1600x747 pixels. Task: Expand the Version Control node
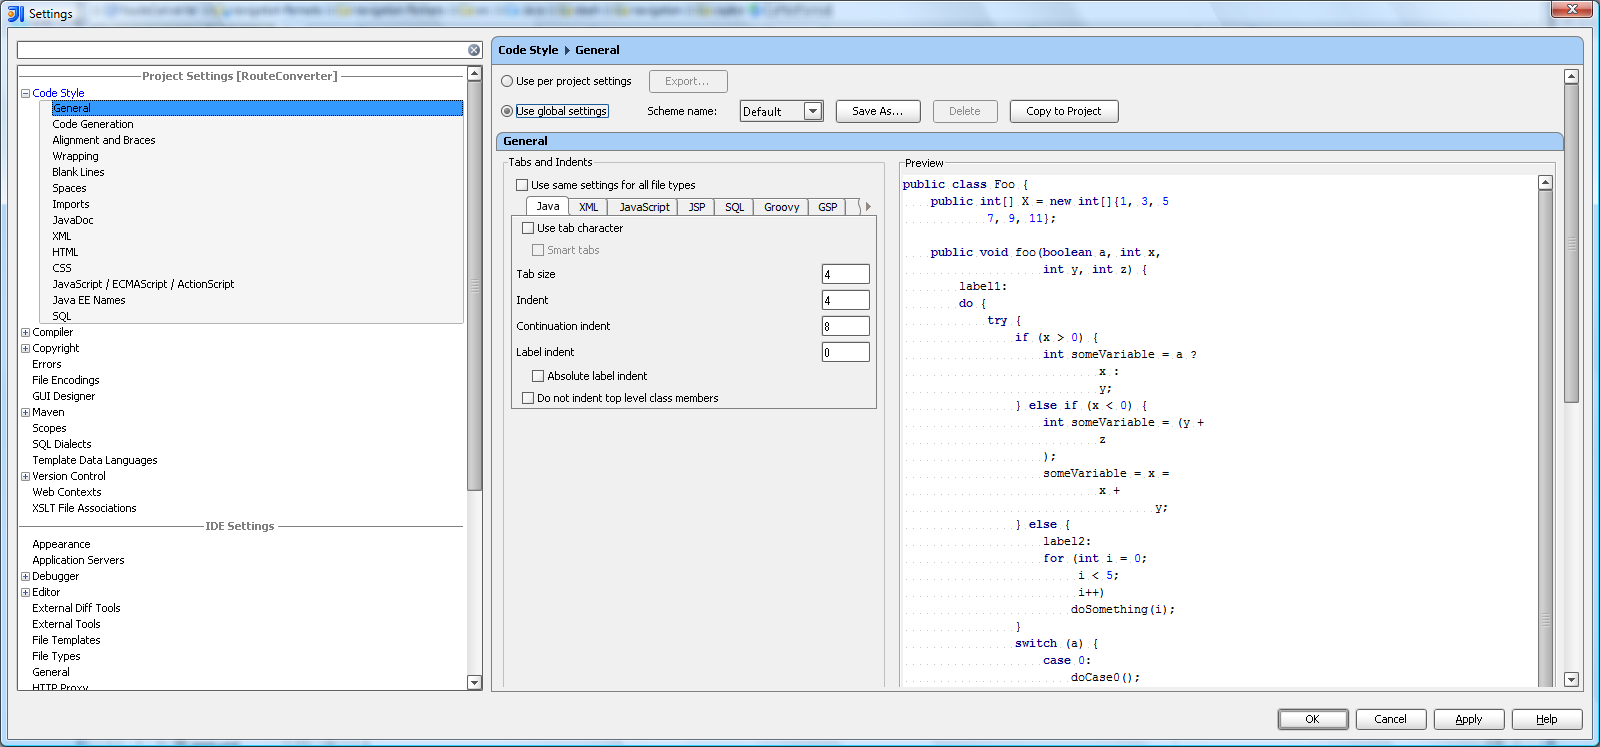click(x=25, y=476)
